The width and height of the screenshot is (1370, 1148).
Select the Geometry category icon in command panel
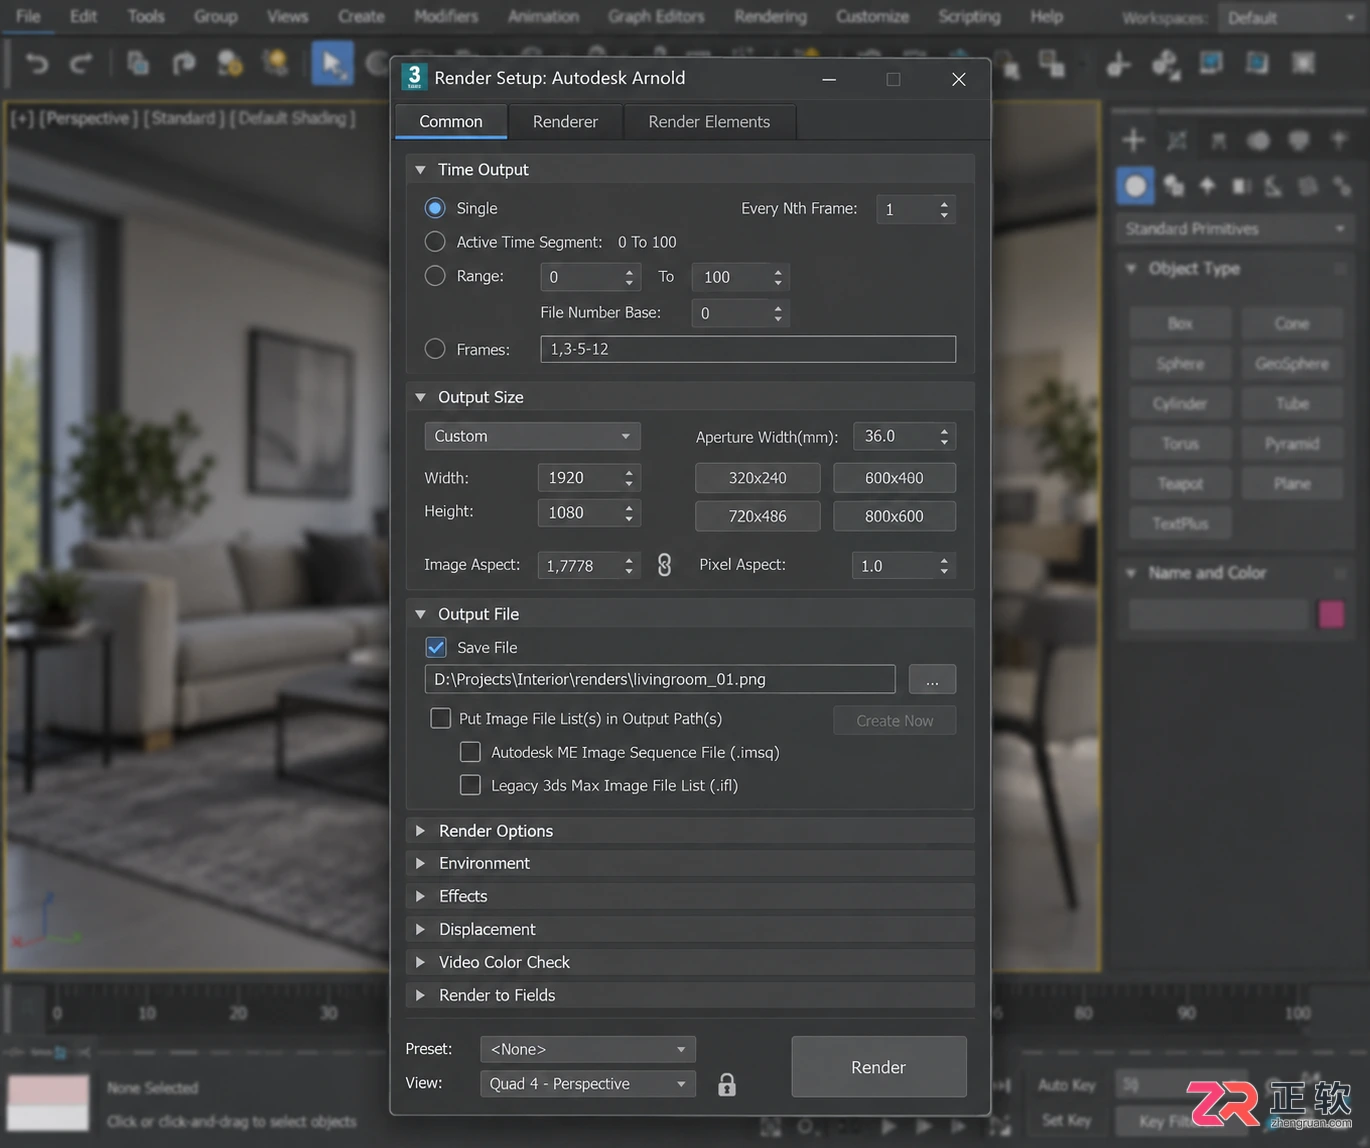tap(1135, 186)
